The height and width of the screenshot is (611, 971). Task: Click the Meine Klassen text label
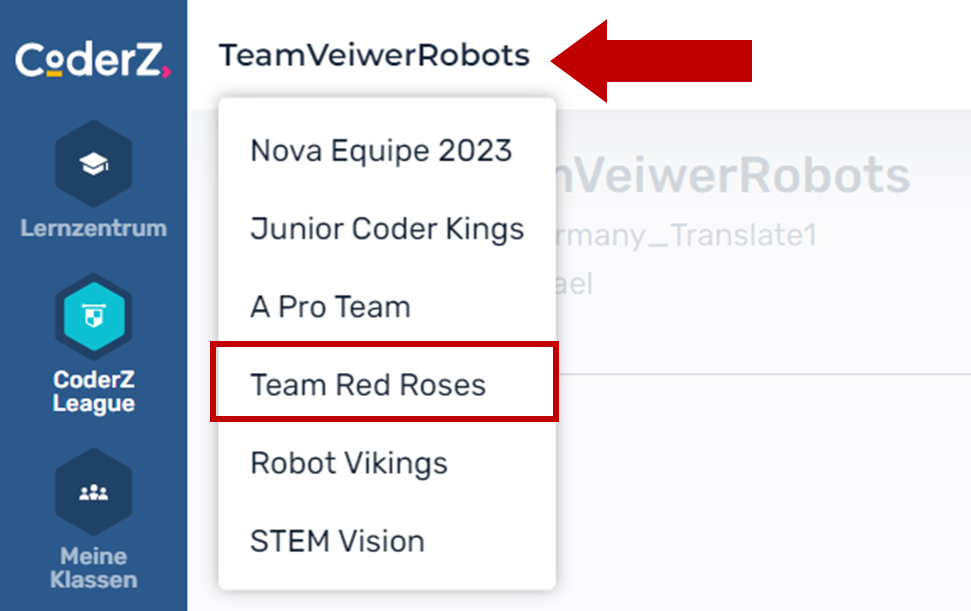pos(93,568)
